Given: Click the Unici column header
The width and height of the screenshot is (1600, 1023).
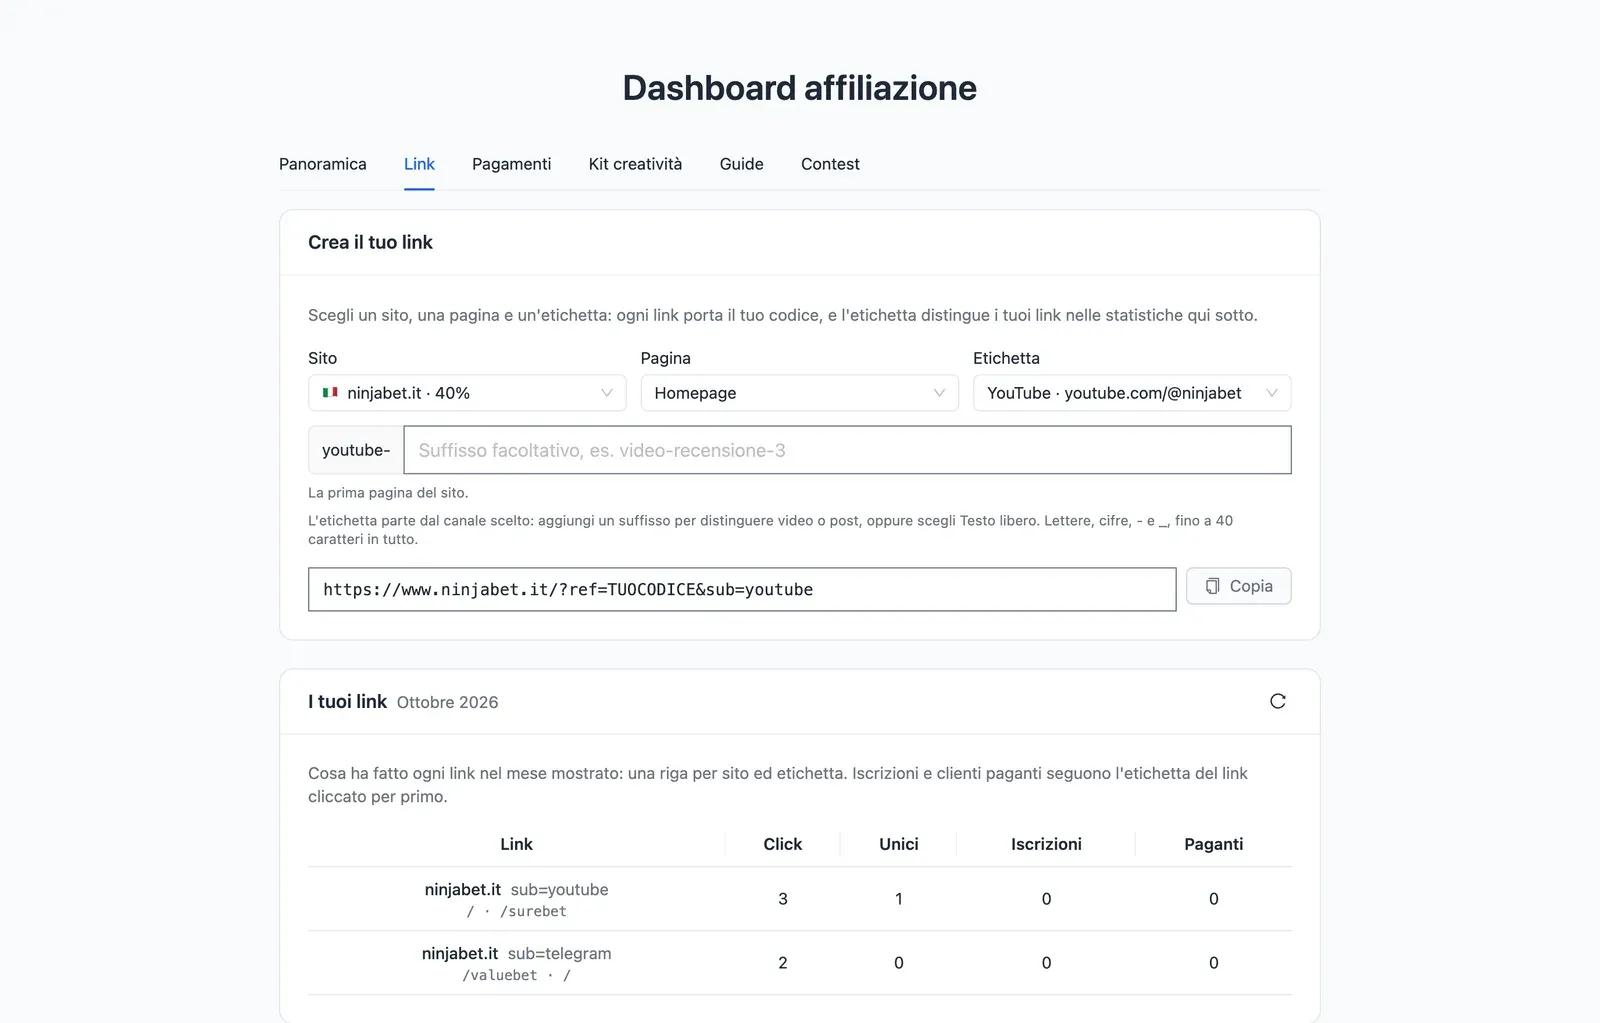Looking at the screenshot, I should (898, 844).
